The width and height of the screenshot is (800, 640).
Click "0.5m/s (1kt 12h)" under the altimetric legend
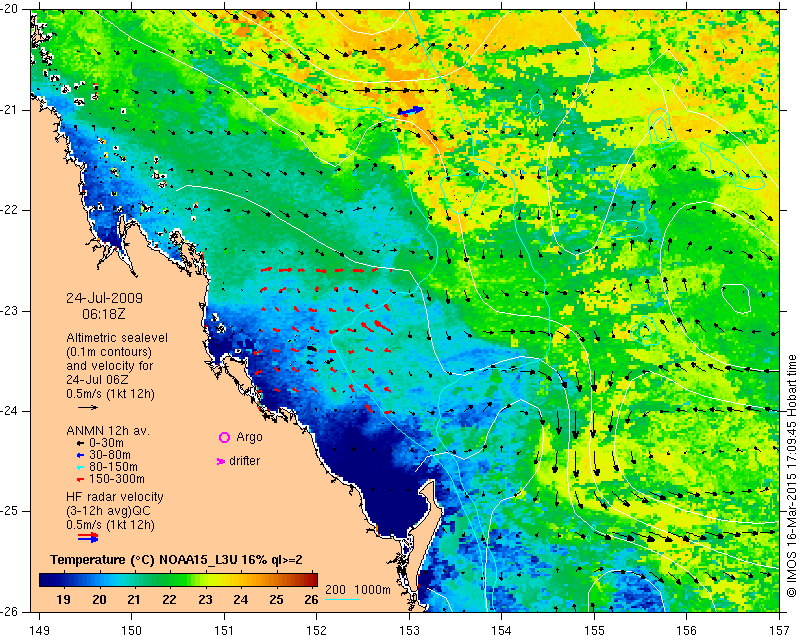(110, 394)
